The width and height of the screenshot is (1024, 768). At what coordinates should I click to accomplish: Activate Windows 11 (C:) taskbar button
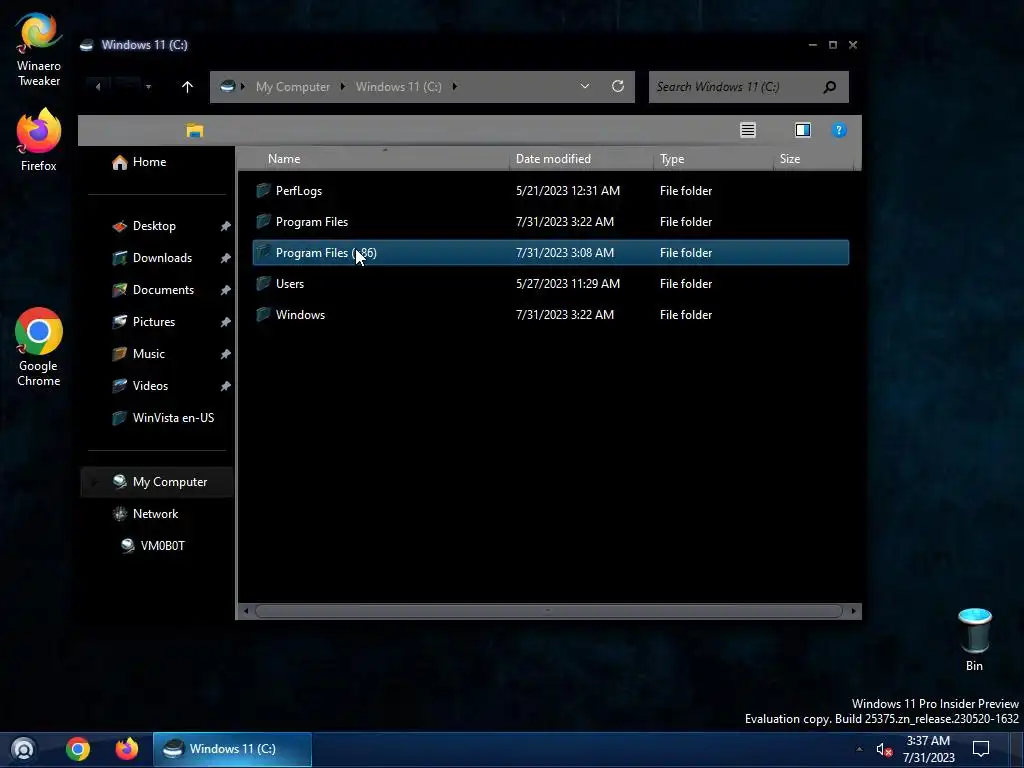click(232, 749)
